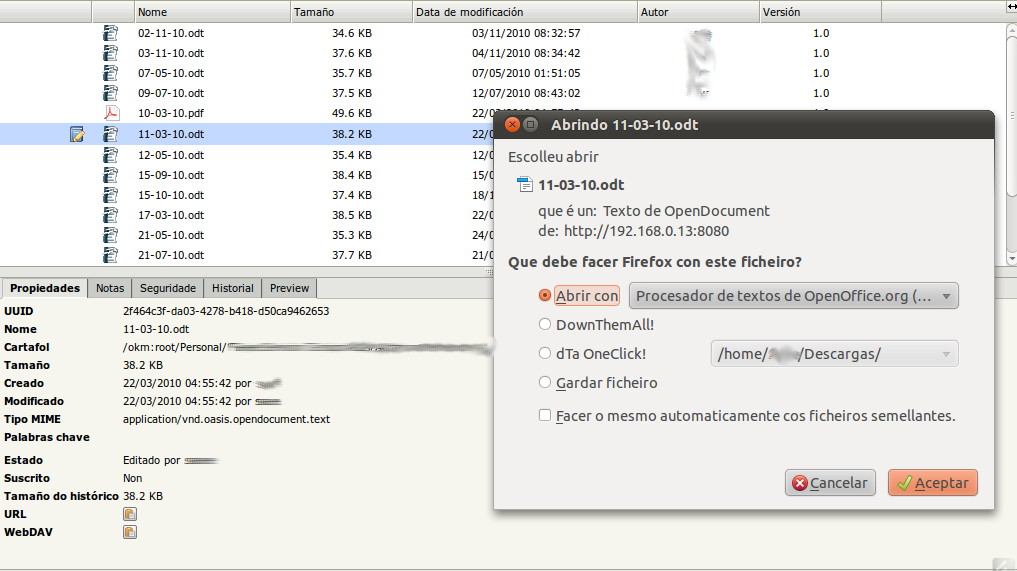1017x571 pixels.
Task: Click the MIME type application/vnd.oasis.opendocument.text
Action: coord(226,419)
